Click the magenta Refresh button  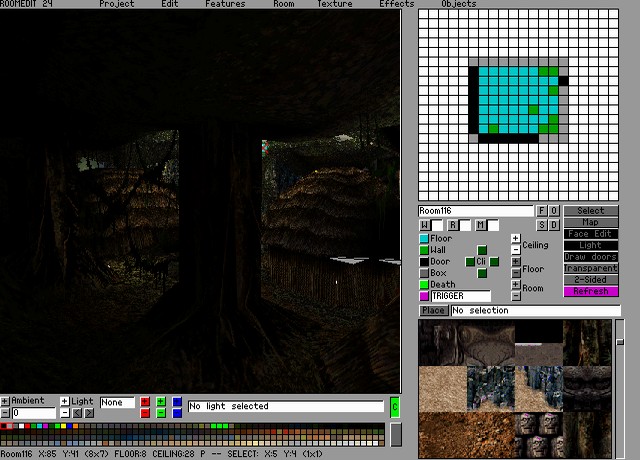pyautogui.click(x=591, y=291)
